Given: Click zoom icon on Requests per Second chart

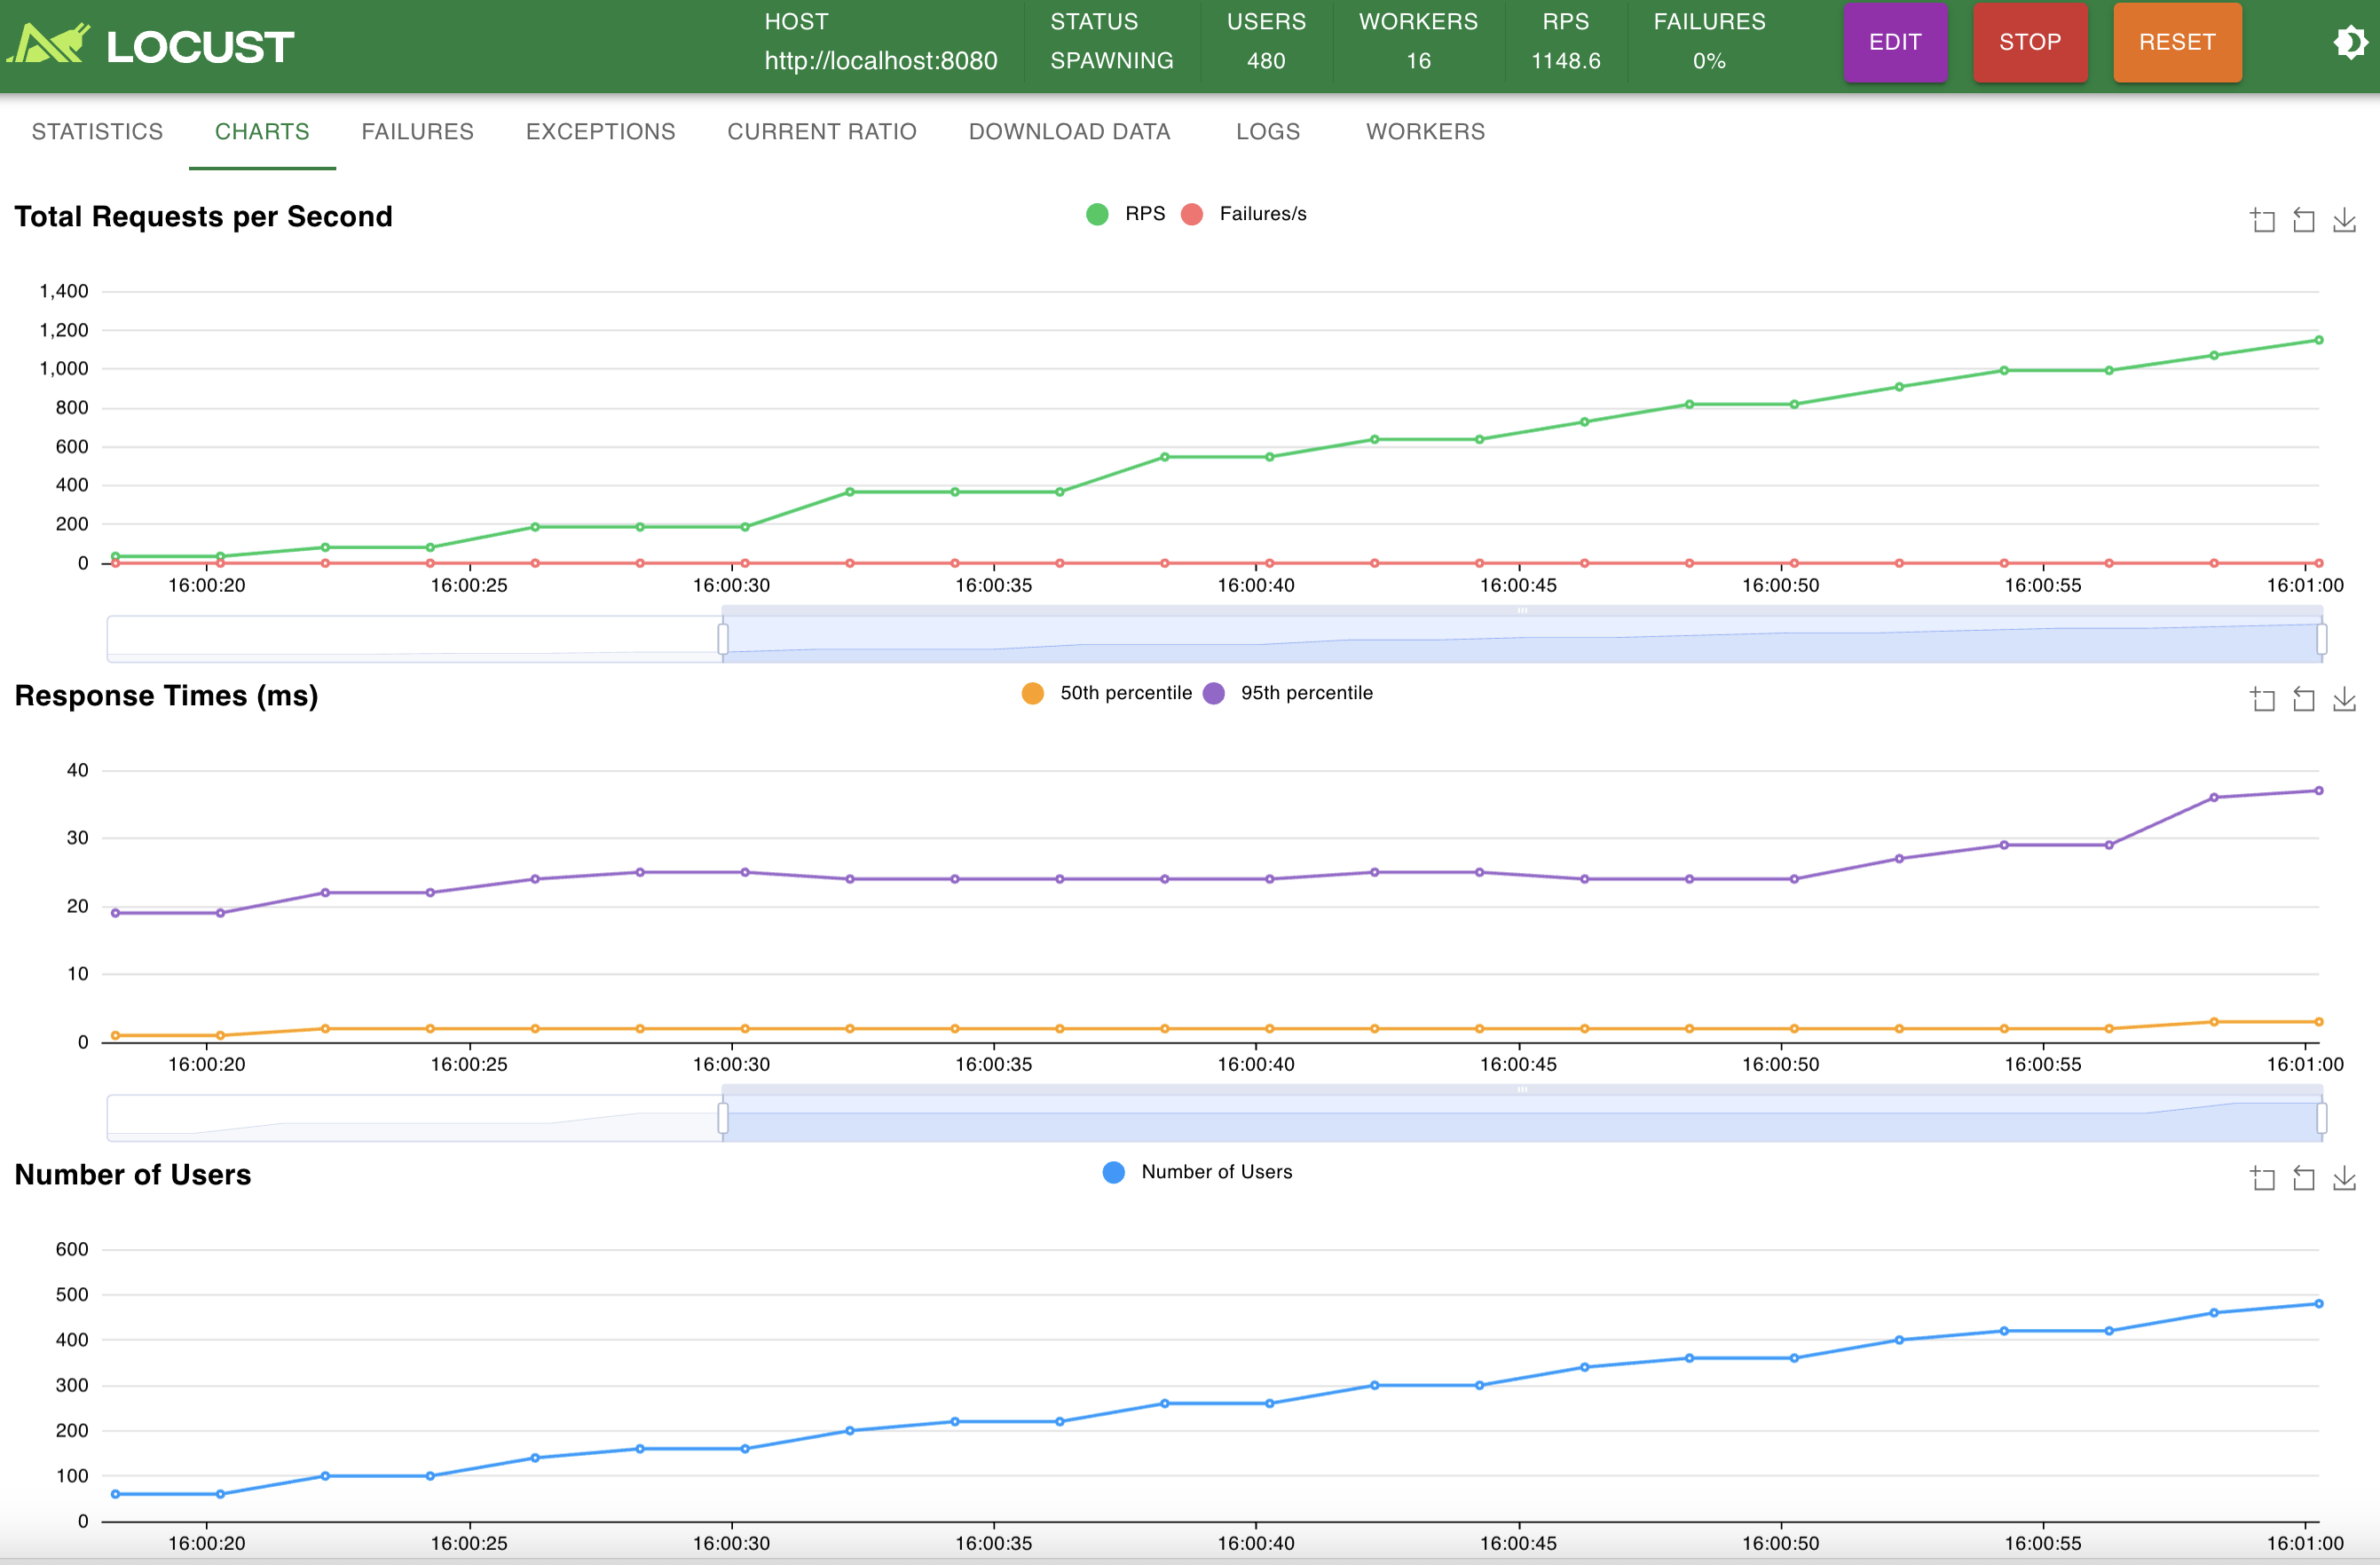Looking at the screenshot, I should (x=2263, y=220).
